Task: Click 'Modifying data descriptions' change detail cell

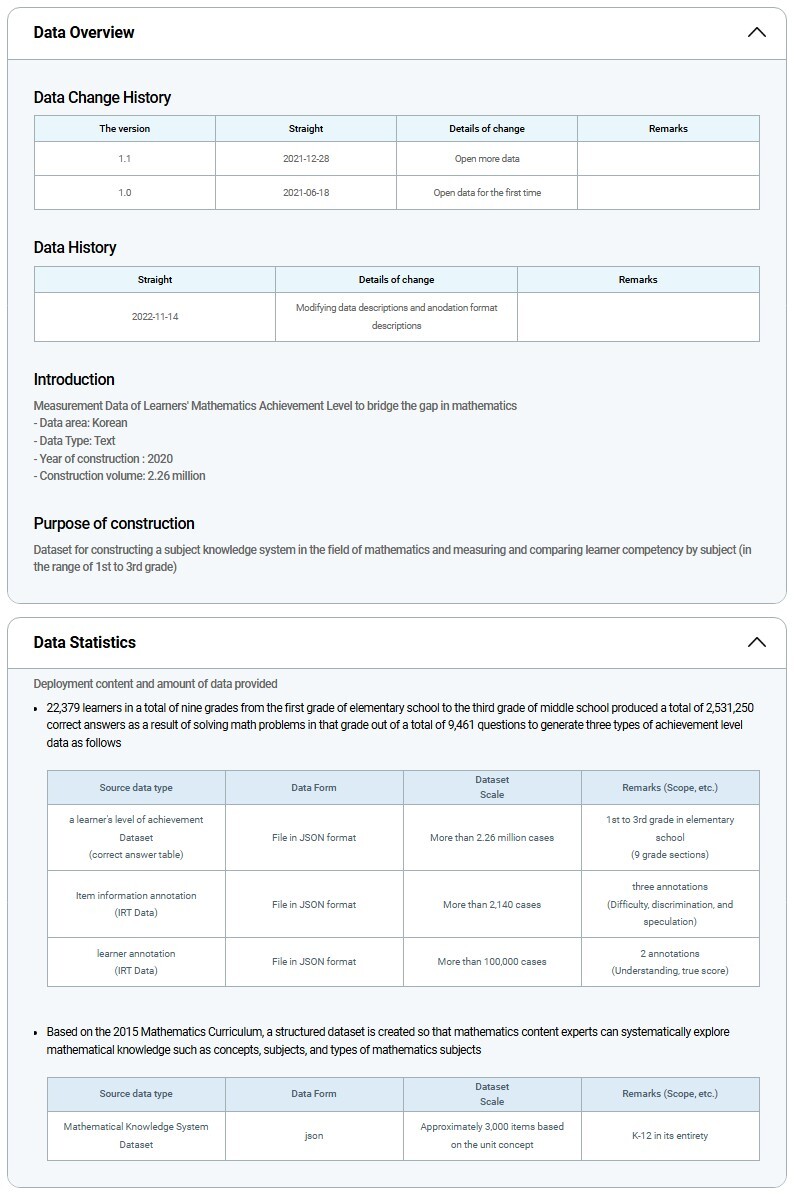Action: 396,316
